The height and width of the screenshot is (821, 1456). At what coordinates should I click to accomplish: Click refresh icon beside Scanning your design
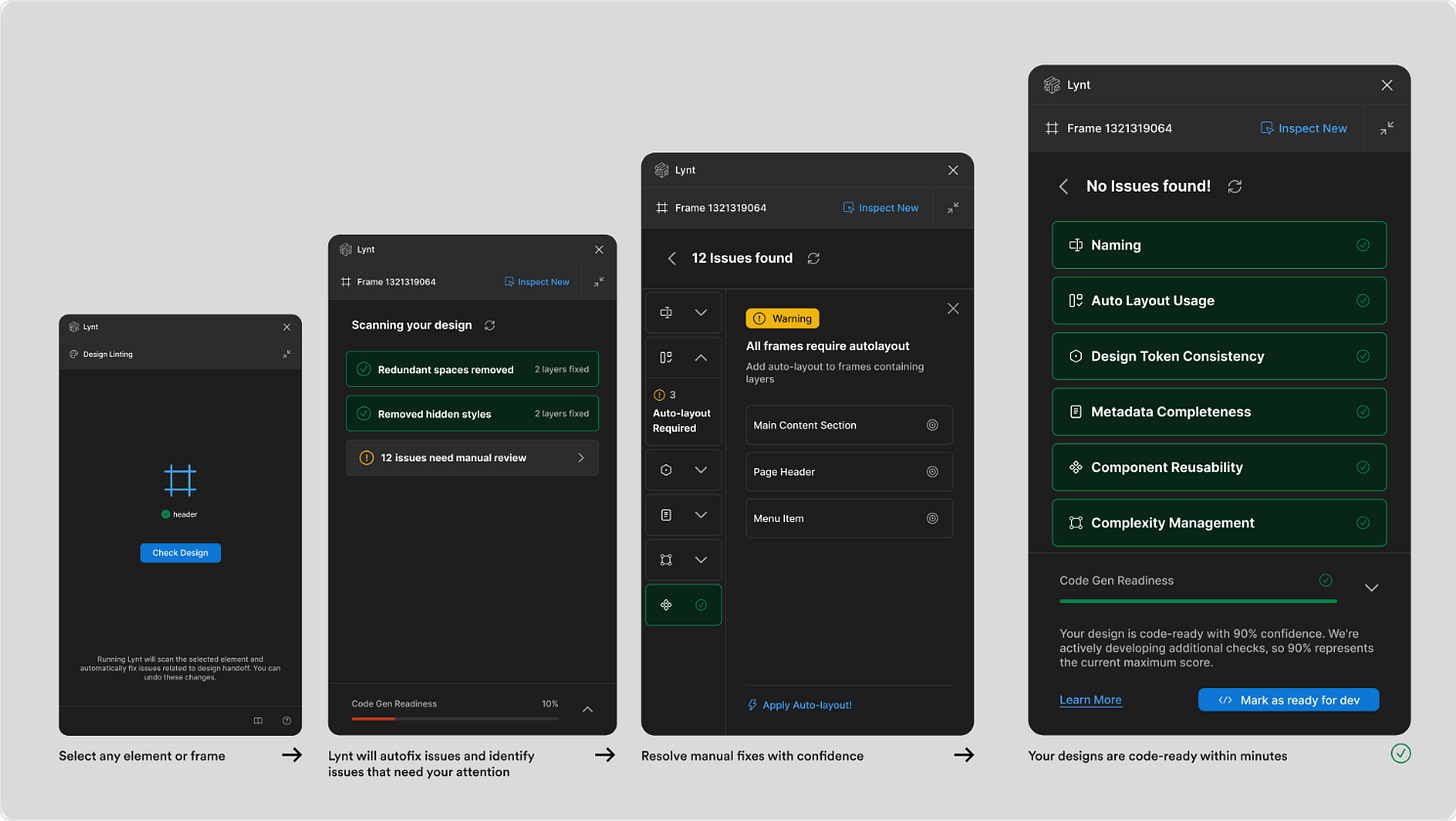489,325
